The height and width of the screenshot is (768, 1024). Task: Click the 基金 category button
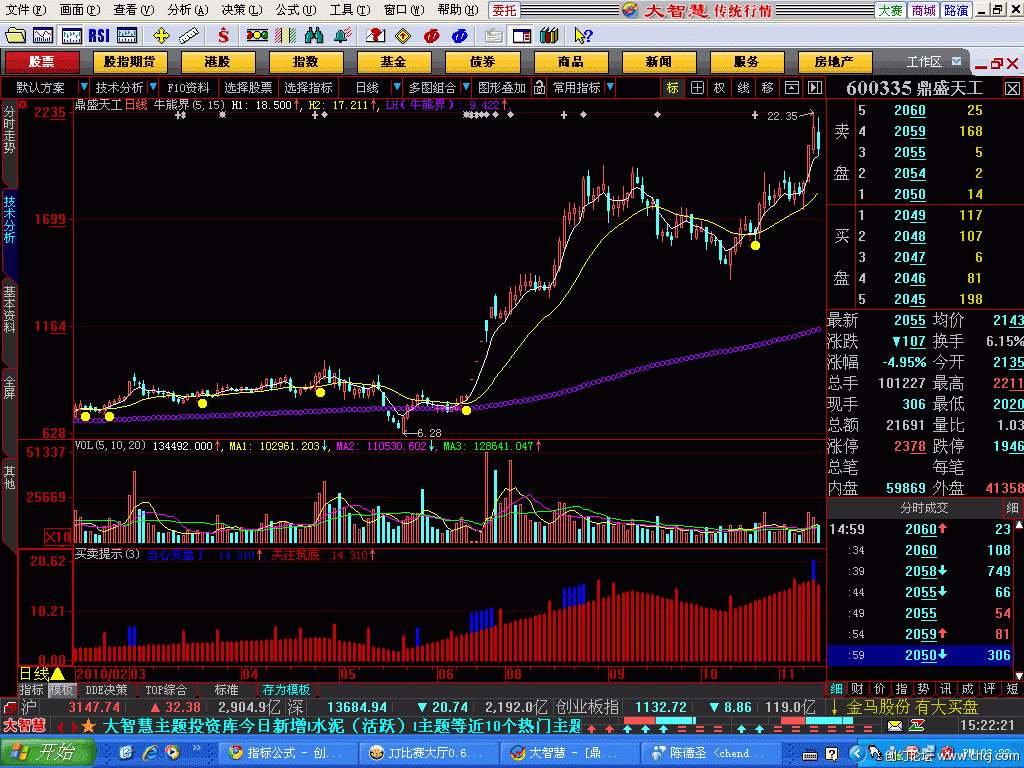394,62
